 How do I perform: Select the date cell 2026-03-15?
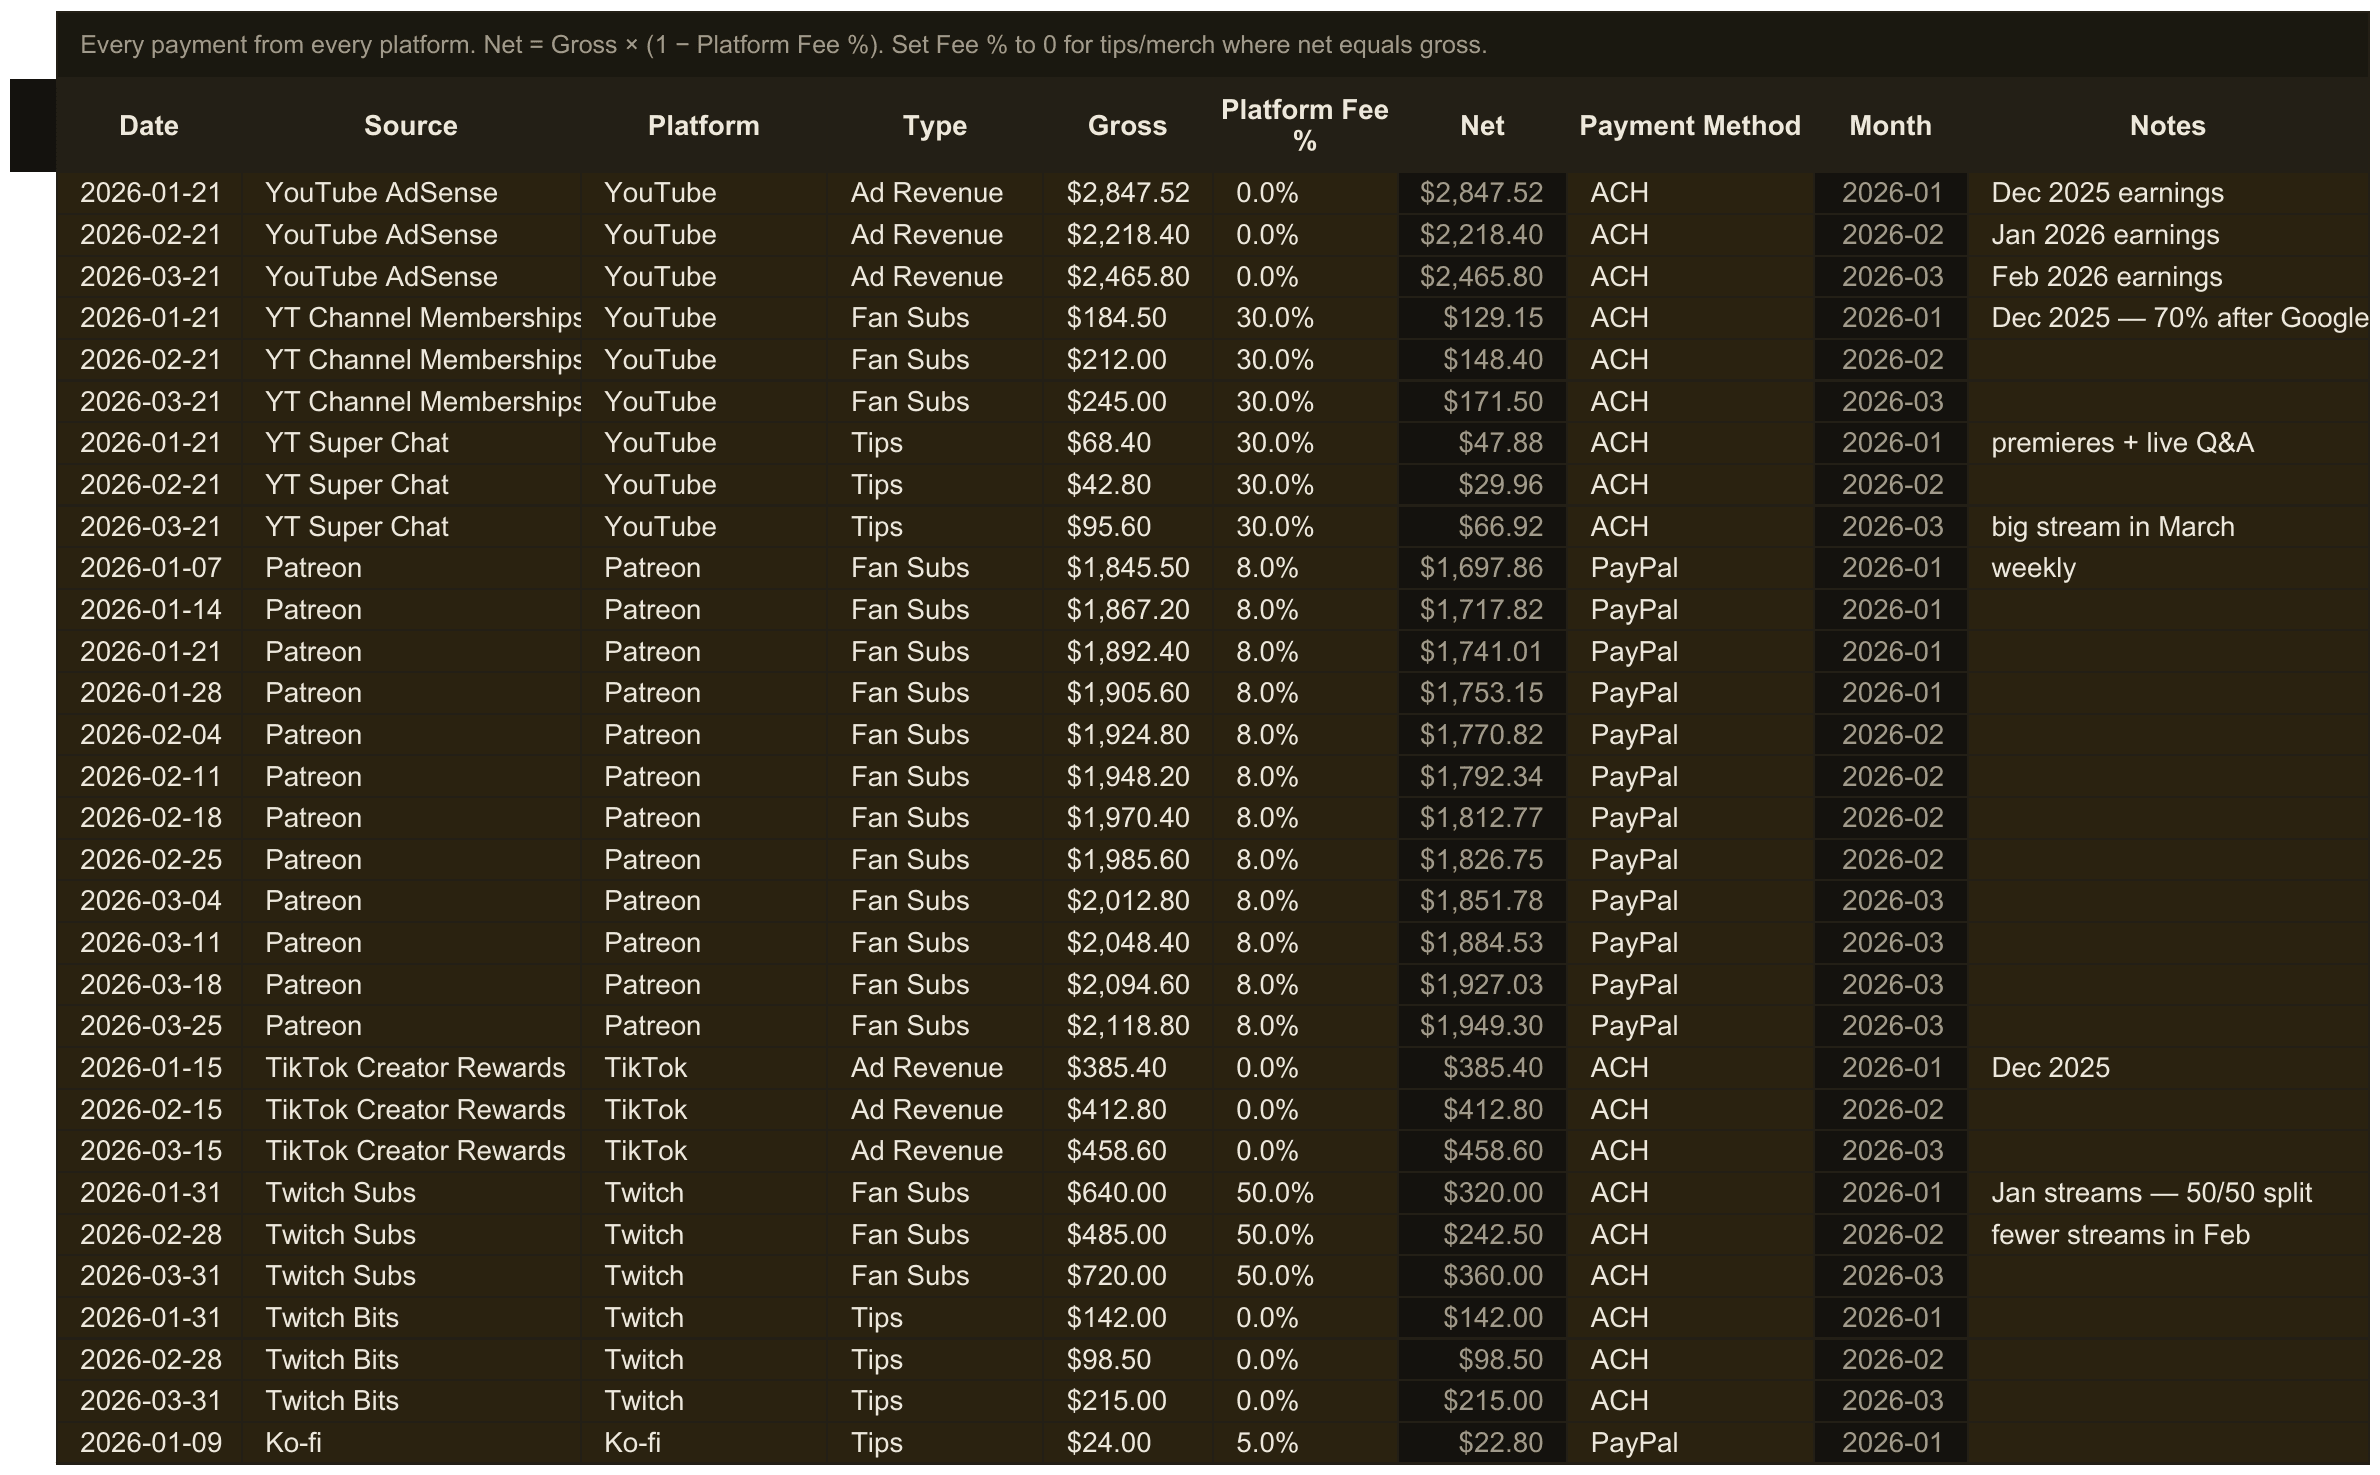pos(150,1151)
